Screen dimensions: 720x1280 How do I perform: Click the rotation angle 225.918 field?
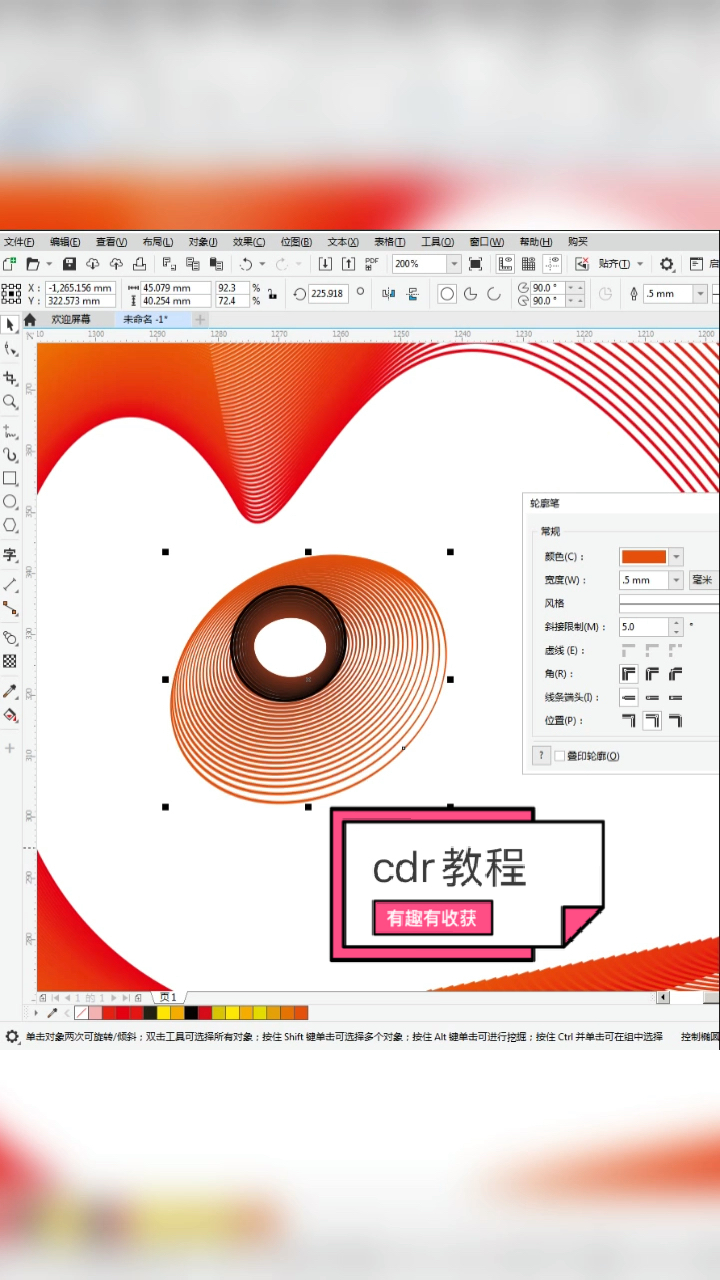pos(328,294)
